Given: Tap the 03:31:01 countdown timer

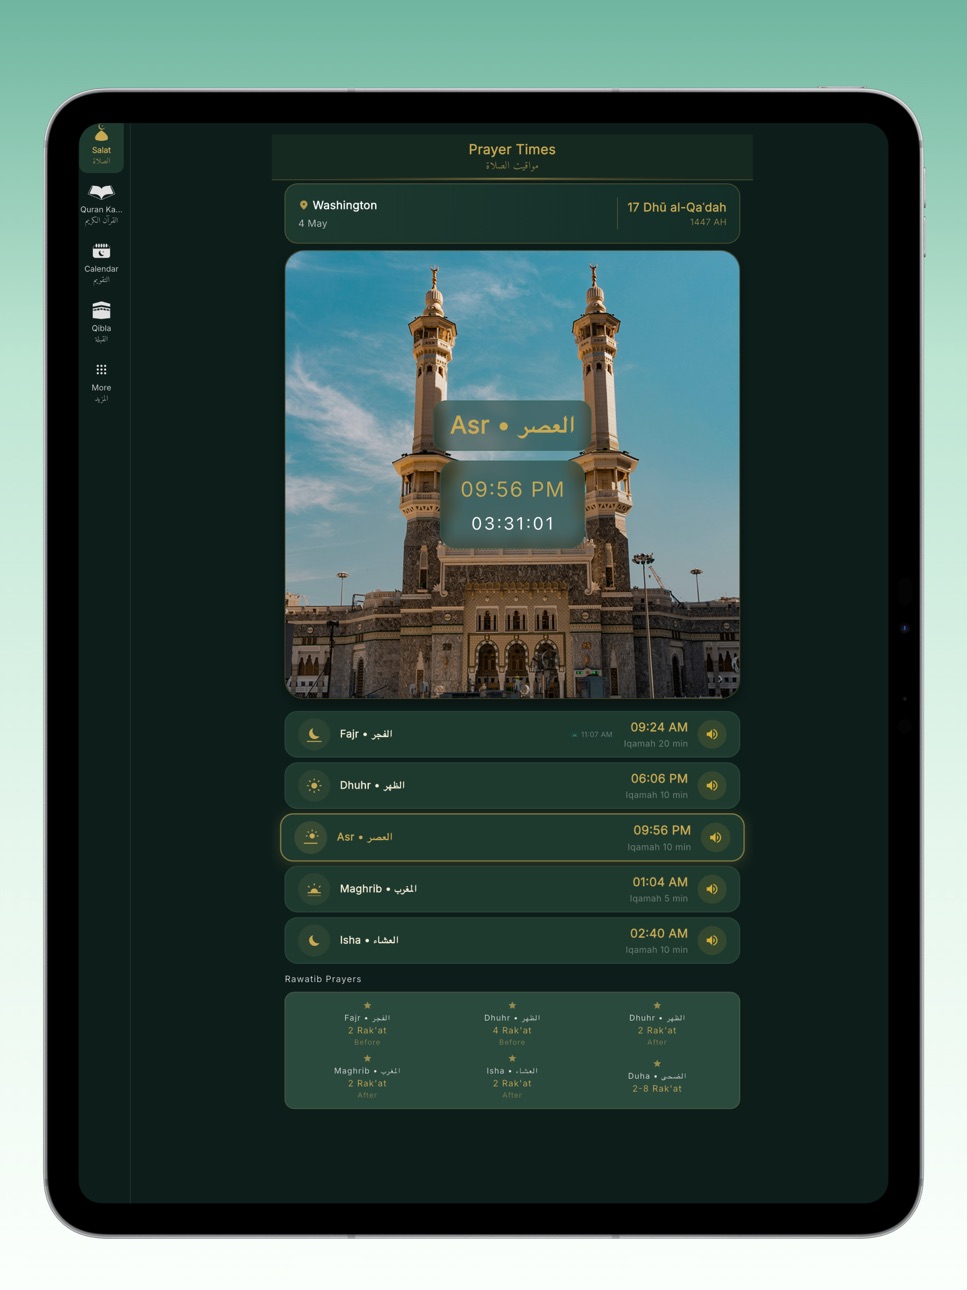Looking at the screenshot, I should click(x=512, y=523).
